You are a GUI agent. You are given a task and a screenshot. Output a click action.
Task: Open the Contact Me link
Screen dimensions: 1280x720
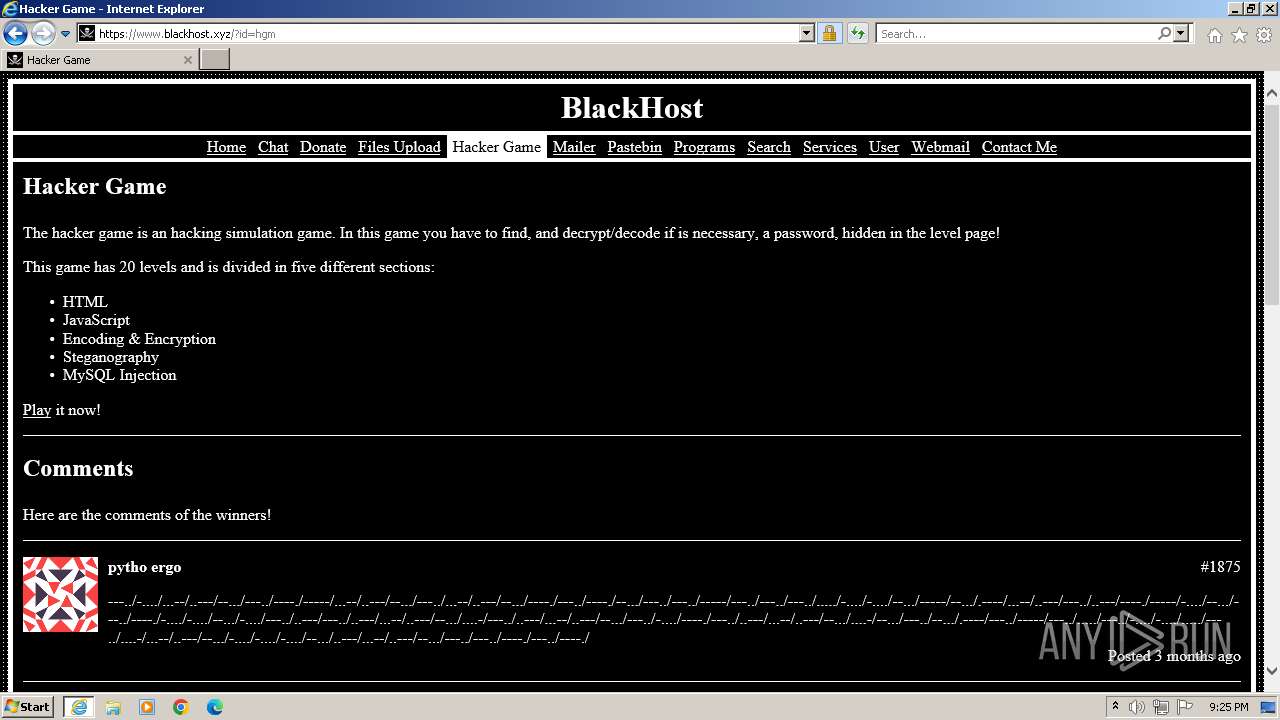point(1019,147)
